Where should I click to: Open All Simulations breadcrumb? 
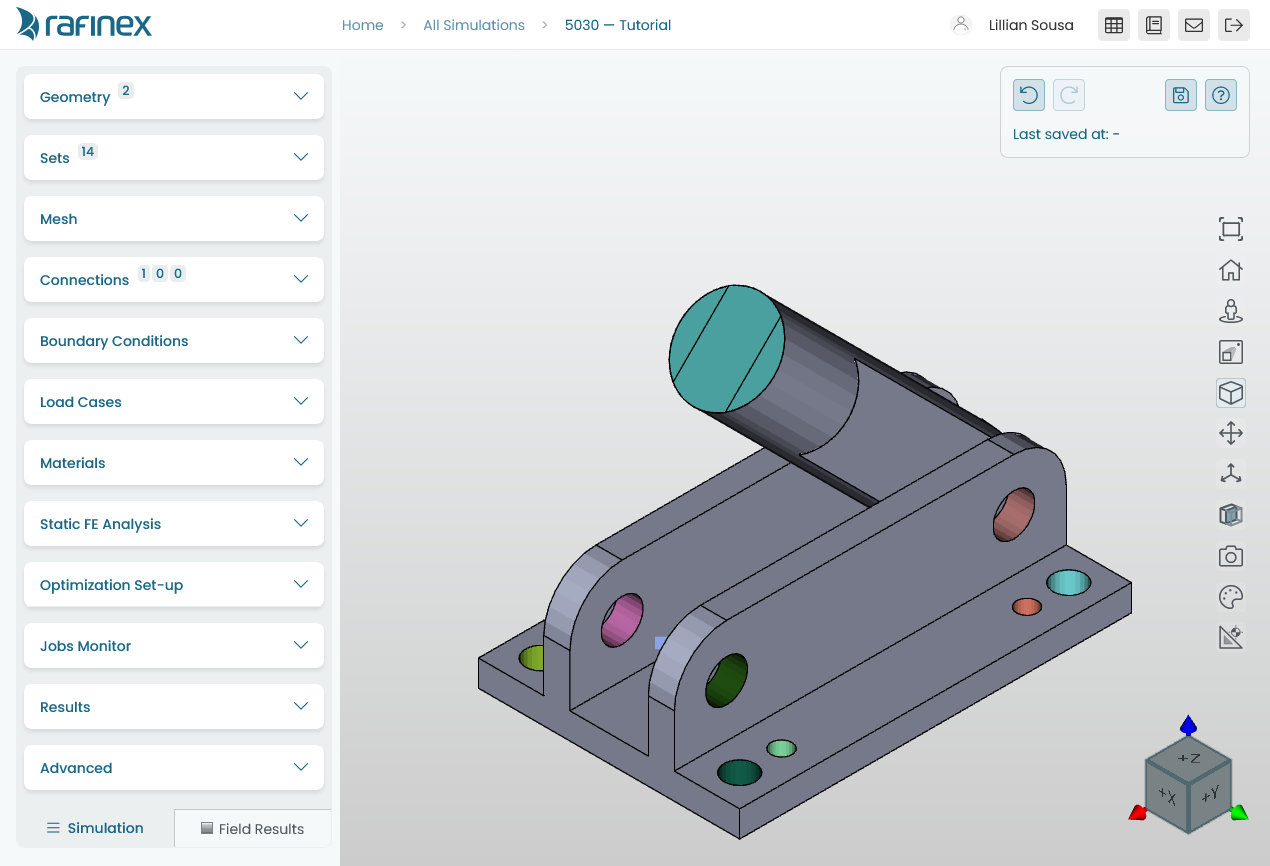coord(474,25)
